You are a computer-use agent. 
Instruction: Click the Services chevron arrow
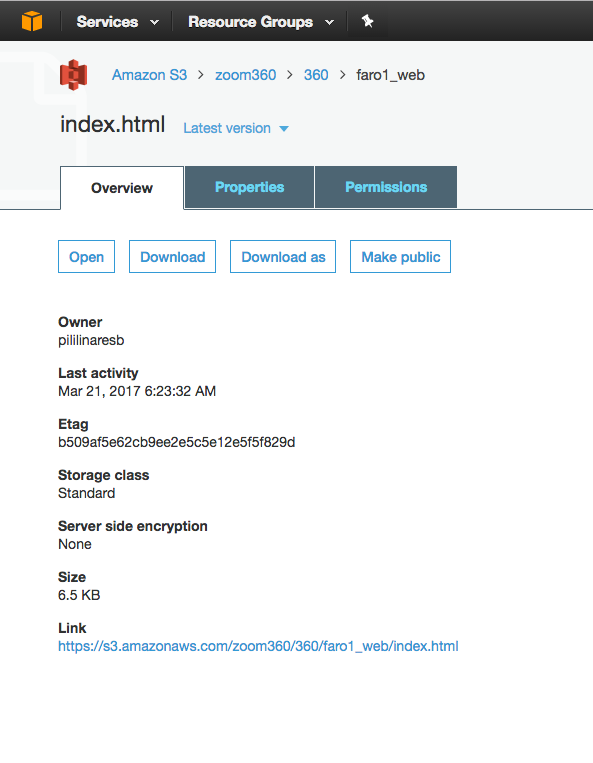click(155, 22)
